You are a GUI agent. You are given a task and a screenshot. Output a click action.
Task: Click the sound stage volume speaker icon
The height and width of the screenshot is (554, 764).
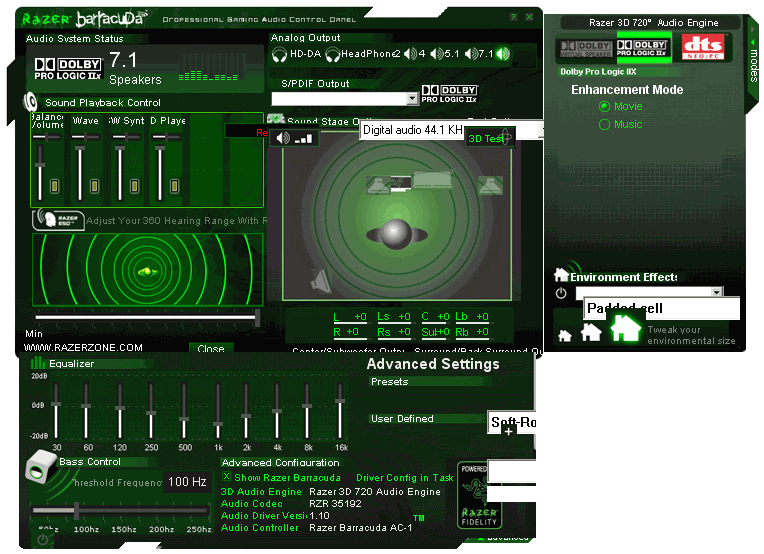pyautogui.click(x=283, y=138)
